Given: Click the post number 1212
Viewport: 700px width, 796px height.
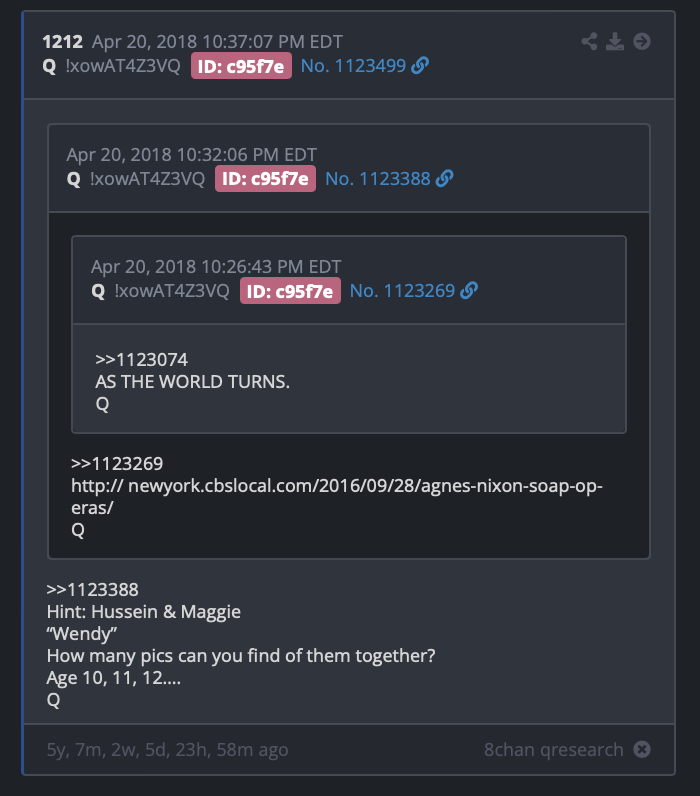Looking at the screenshot, I should (62, 42).
